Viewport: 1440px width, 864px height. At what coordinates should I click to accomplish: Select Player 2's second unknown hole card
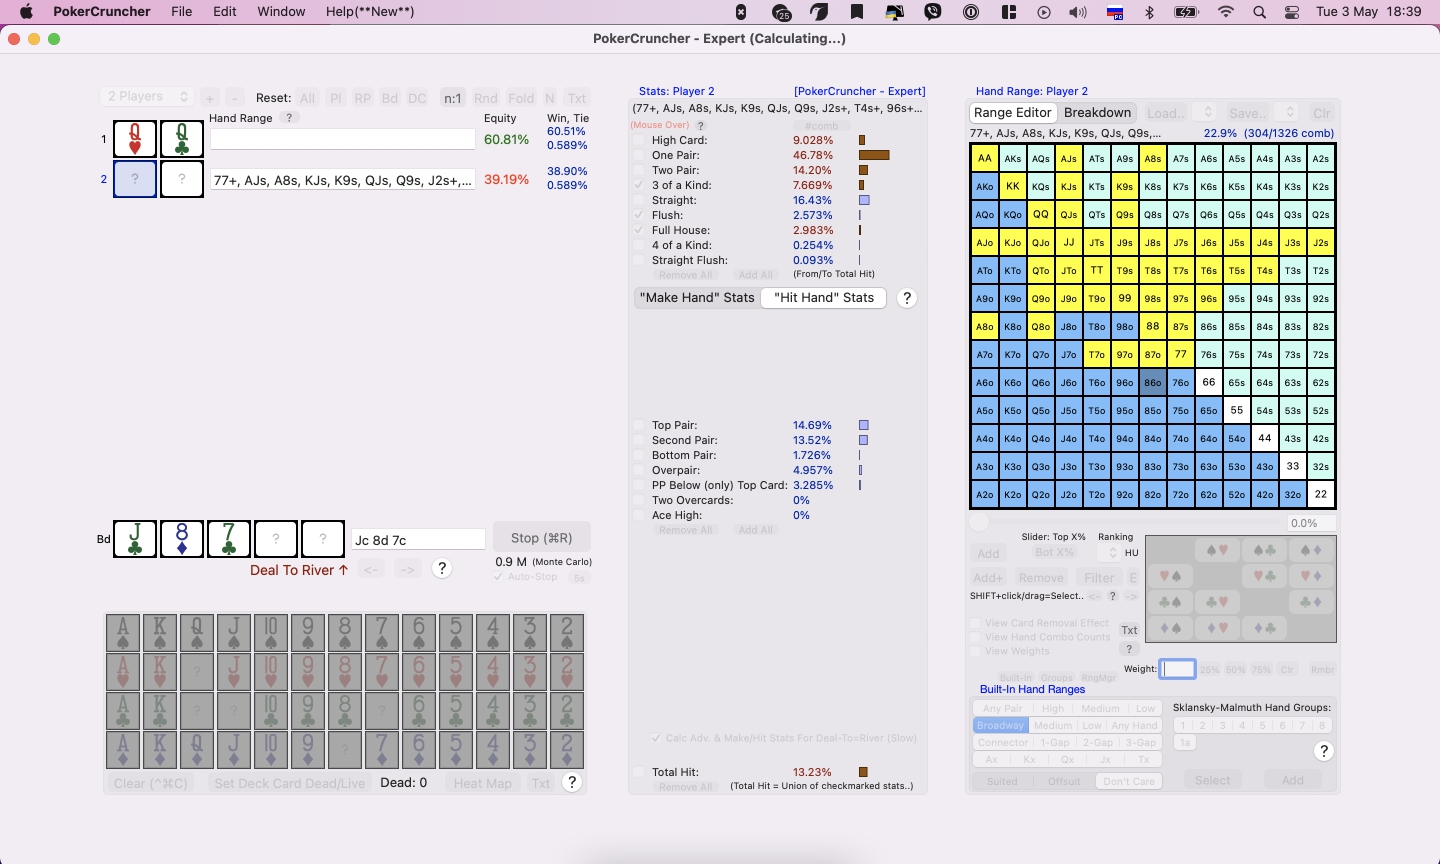click(182, 179)
